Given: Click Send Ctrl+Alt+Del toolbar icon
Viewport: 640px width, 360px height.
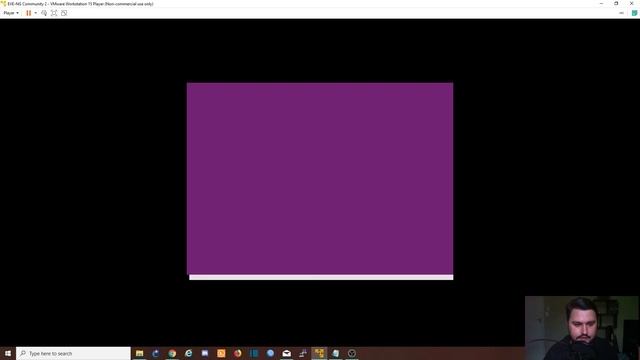Looking at the screenshot, I should click(44, 13).
